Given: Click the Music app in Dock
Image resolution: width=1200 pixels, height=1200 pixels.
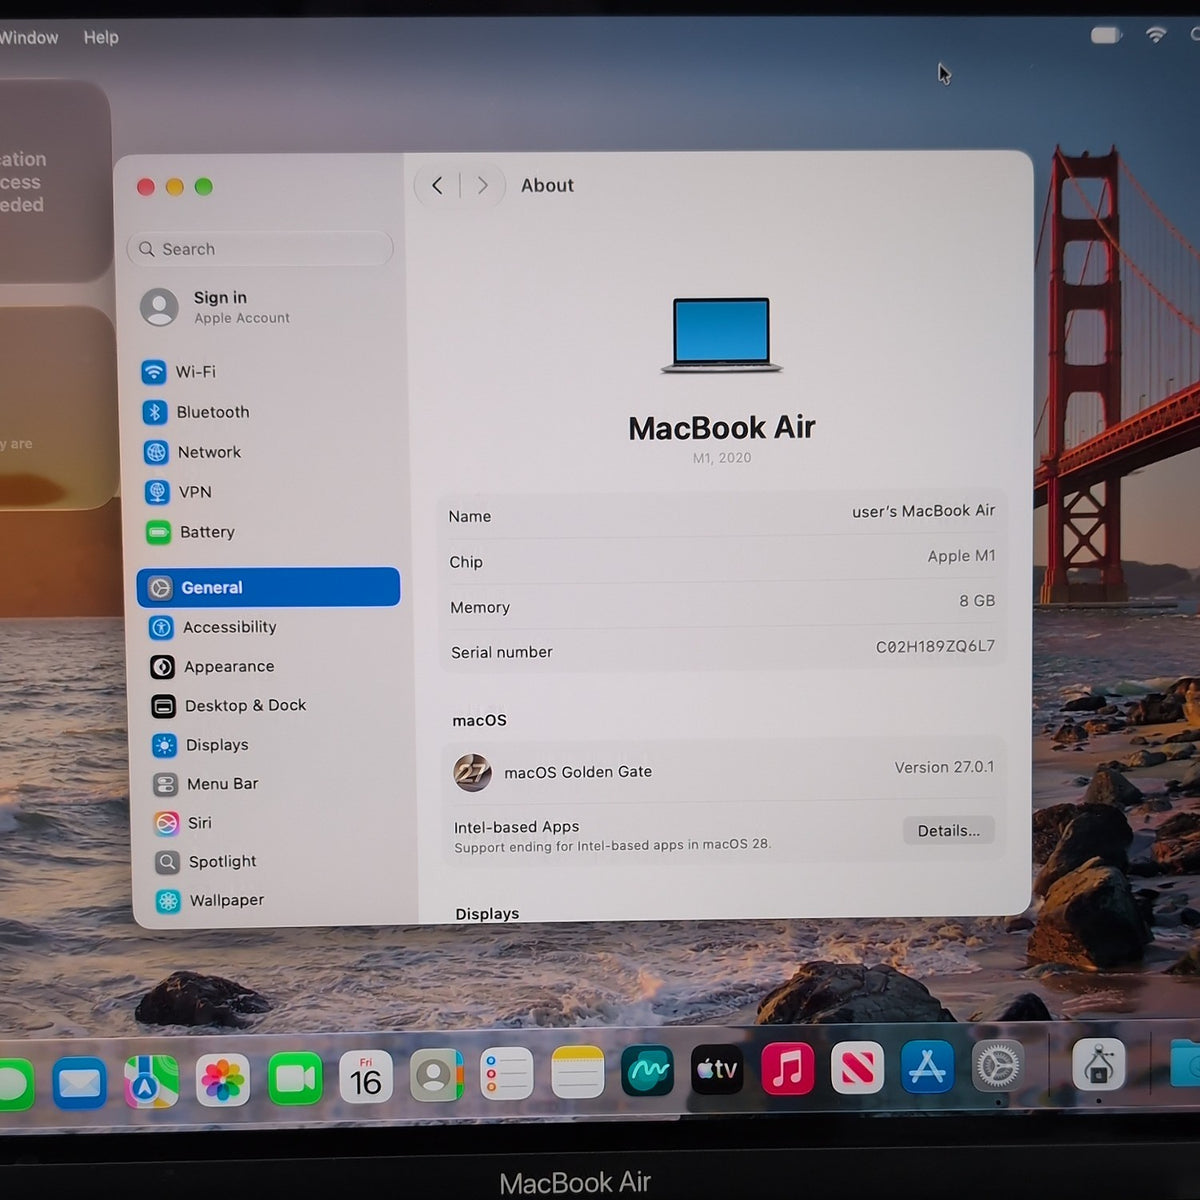Looking at the screenshot, I should 787,1068.
